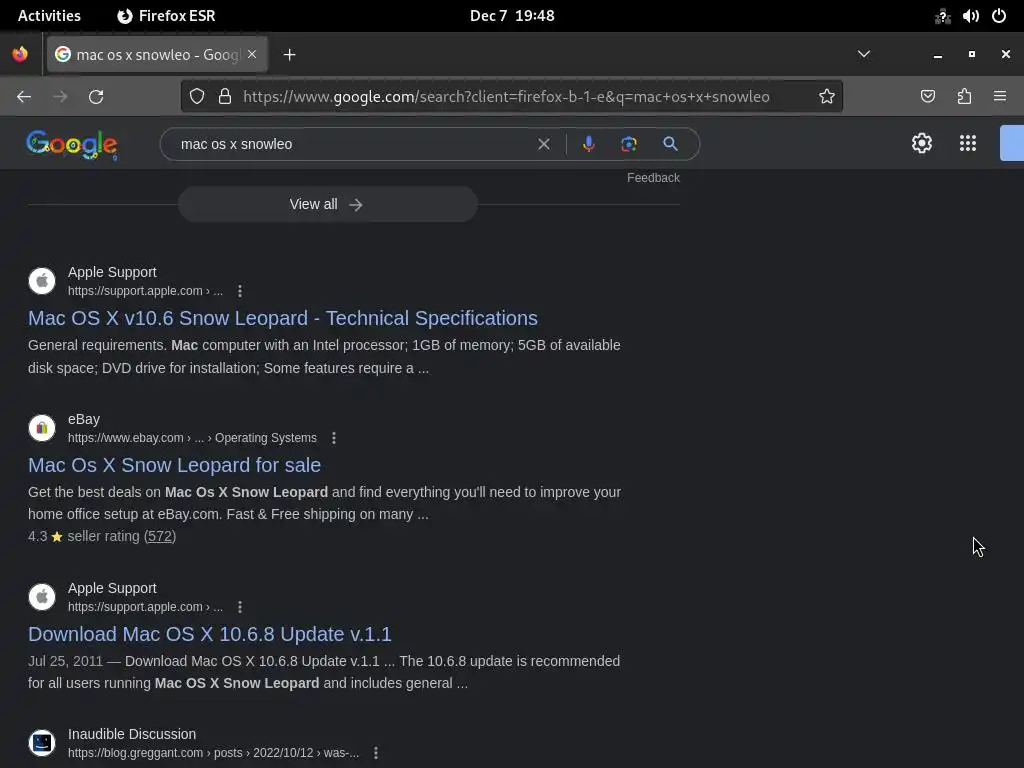
Task: Submit search with magnifier icon
Action: 670,144
